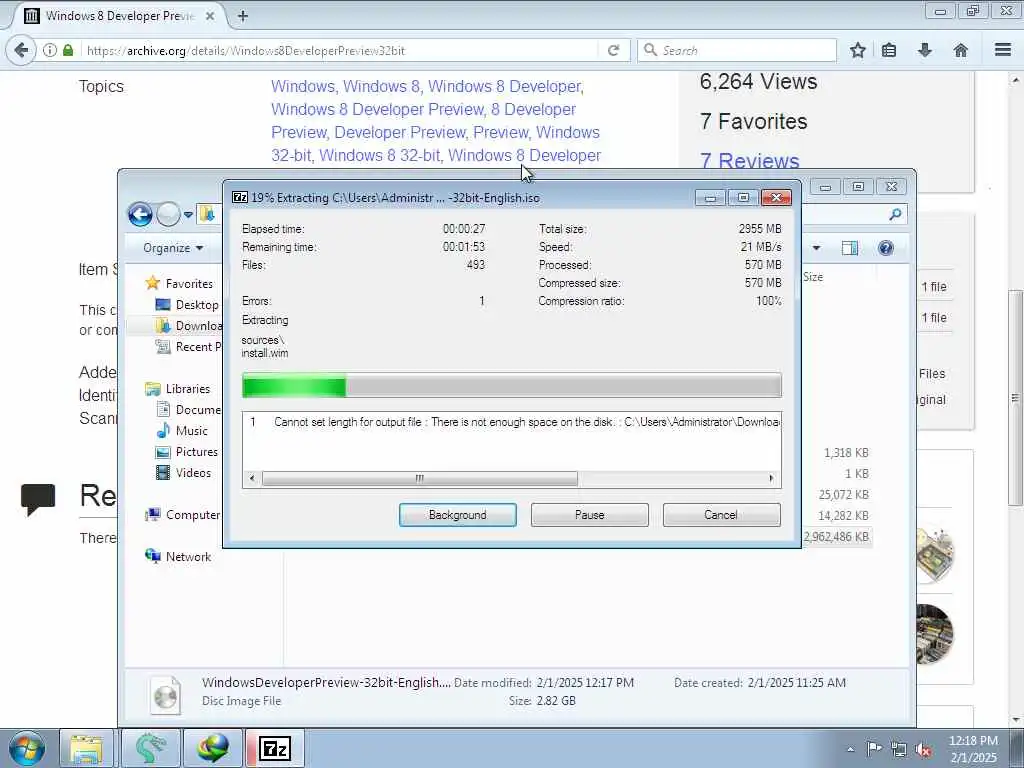This screenshot has width=1024, height=768.
Task: Open the dragon icon app in taskbar
Action: (150, 748)
